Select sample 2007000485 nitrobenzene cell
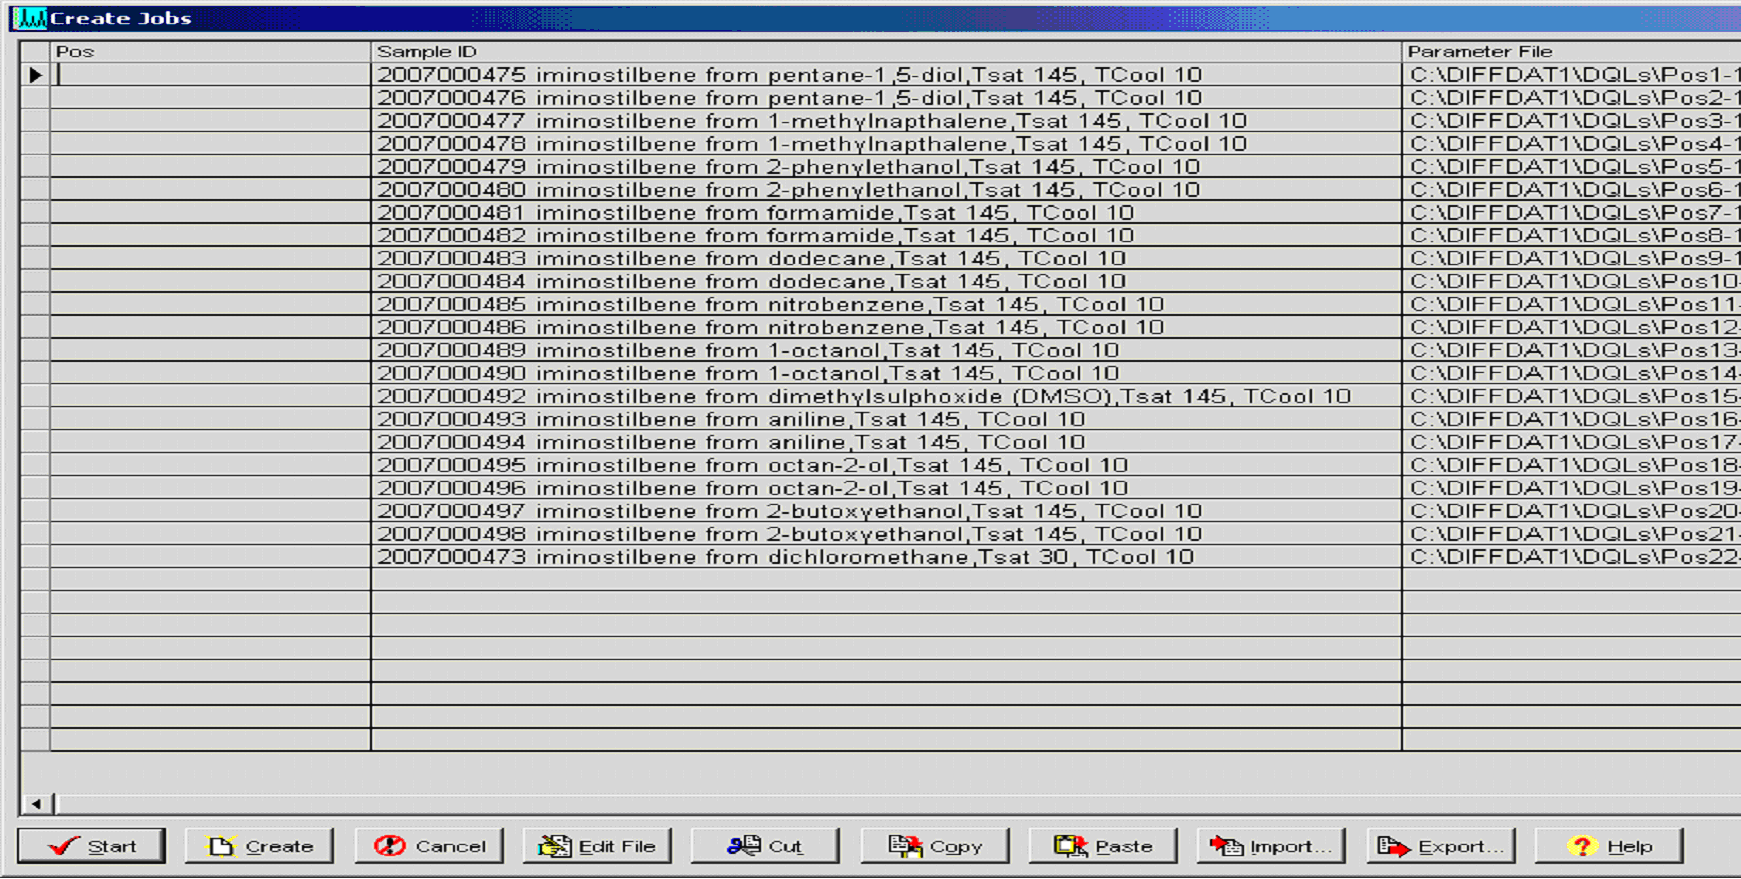Screen dimensions: 1741x879 pyautogui.click(x=886, y=305)
